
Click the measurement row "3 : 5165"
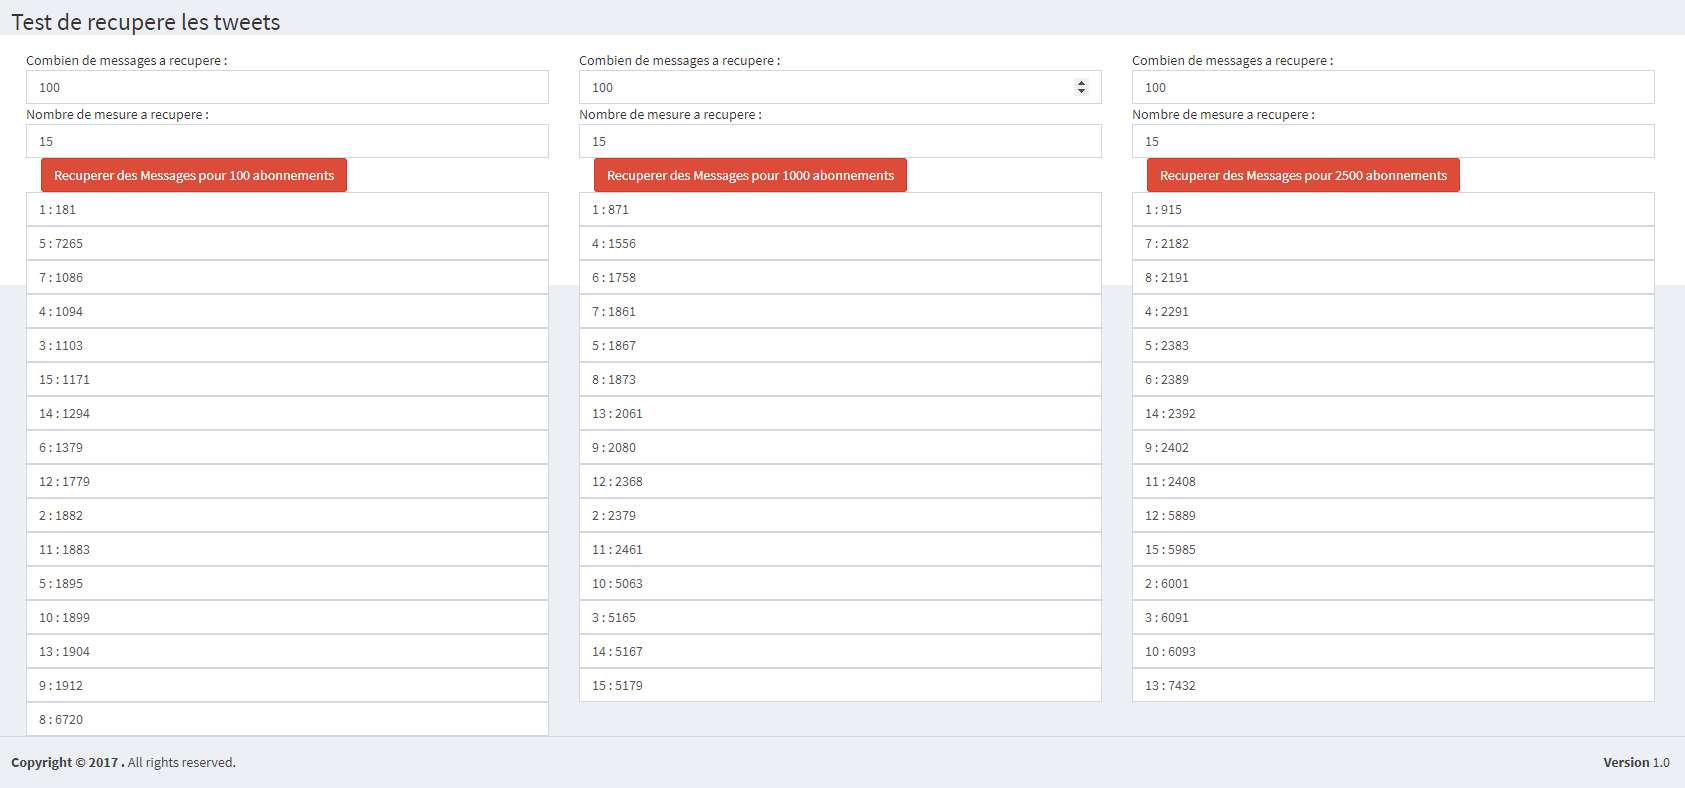840,617
